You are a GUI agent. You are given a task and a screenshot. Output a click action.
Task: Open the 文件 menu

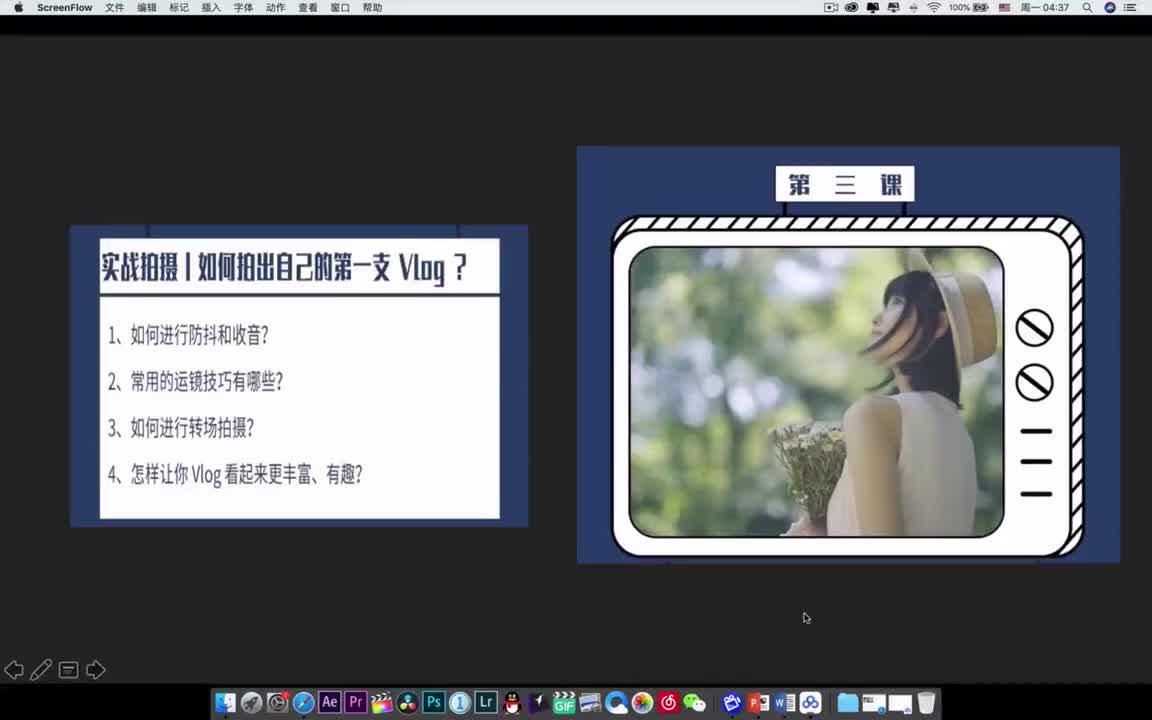pyautogui.click(x=115, y=7)
